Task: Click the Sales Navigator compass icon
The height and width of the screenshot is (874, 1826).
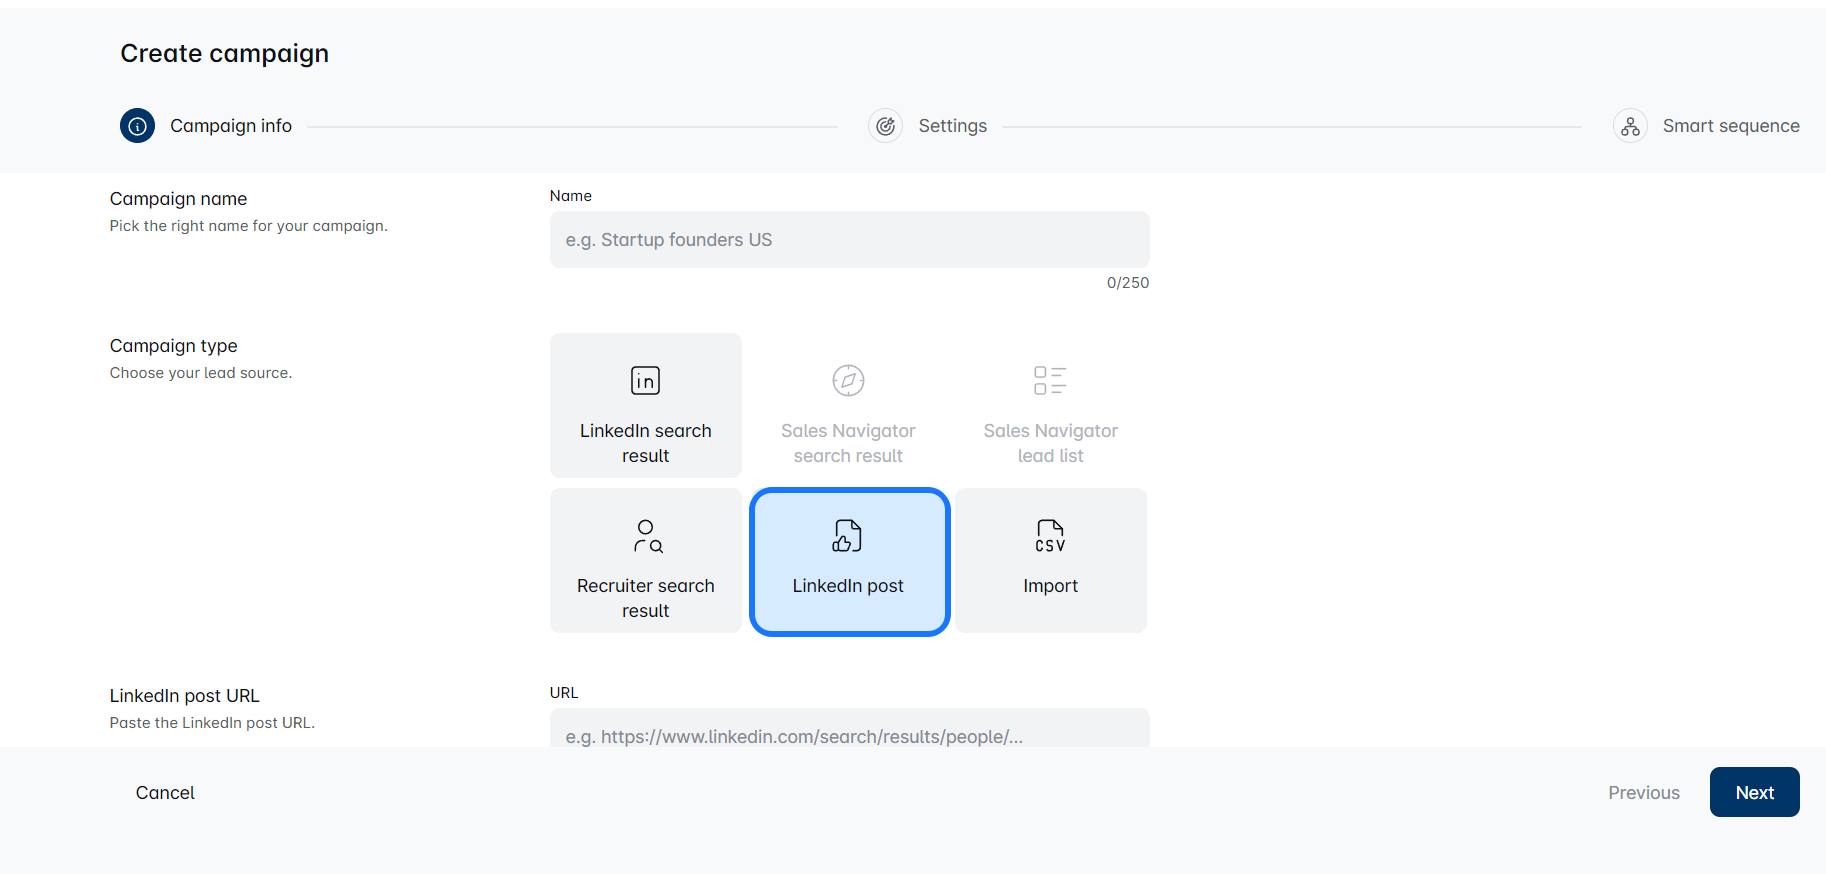Action: tap(848, 381)
